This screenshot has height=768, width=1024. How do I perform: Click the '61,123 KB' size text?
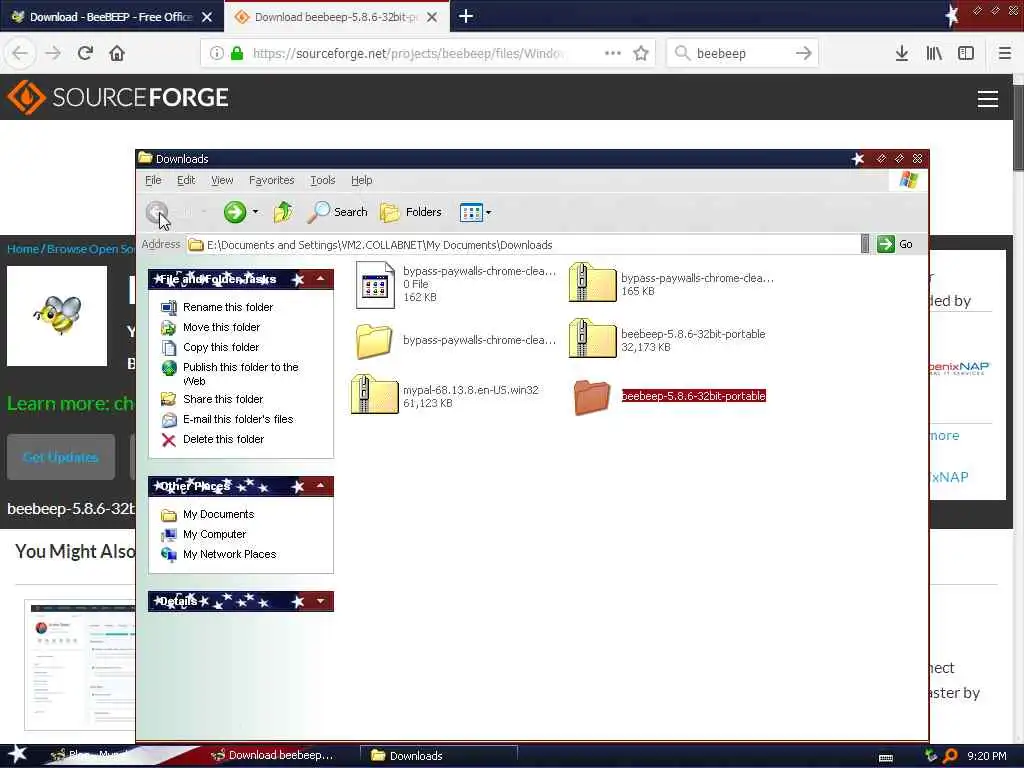[428, 404]
